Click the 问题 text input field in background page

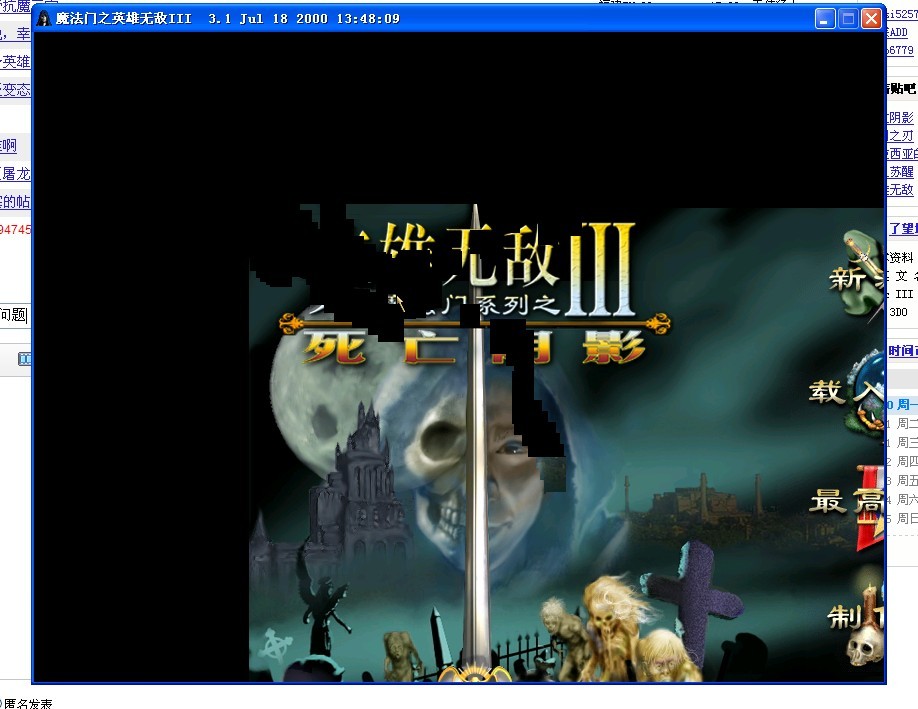coord(15,315)
